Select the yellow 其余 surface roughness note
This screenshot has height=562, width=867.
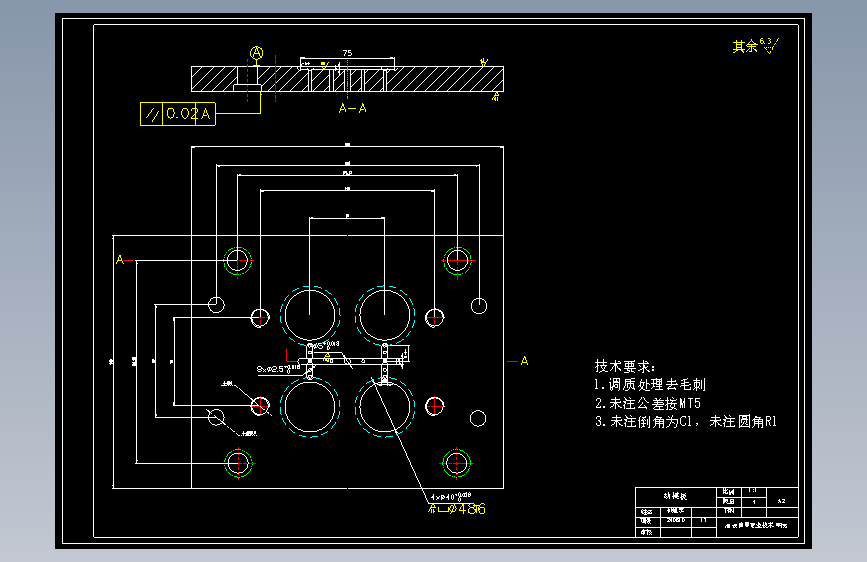755,46
